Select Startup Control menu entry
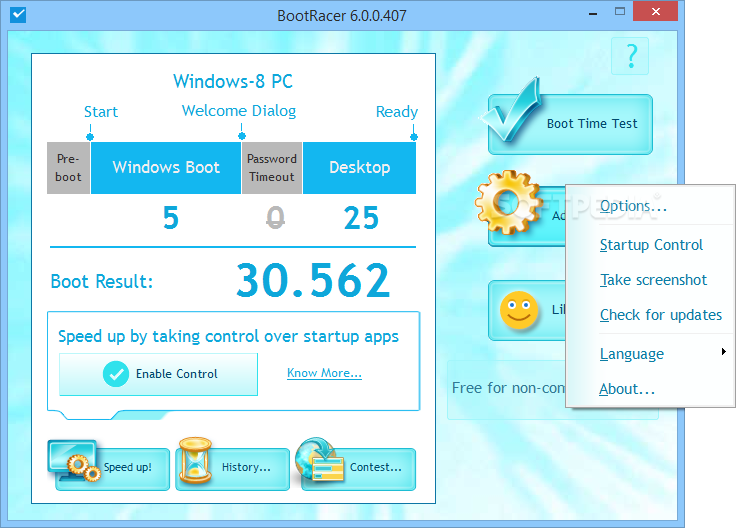The width and height of the screenshot is (736, 528). [x=650, y=245]
